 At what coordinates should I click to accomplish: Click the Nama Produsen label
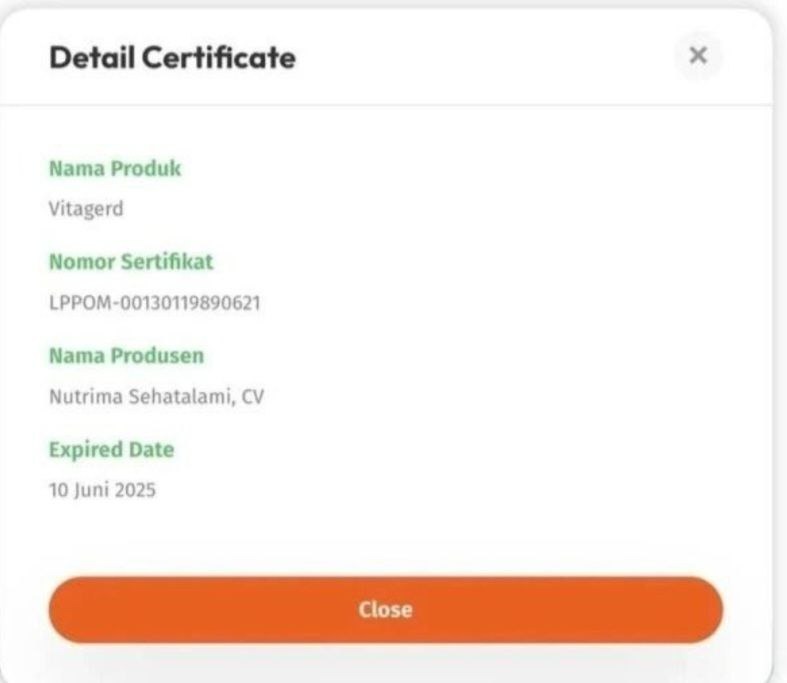pos(126,356)
